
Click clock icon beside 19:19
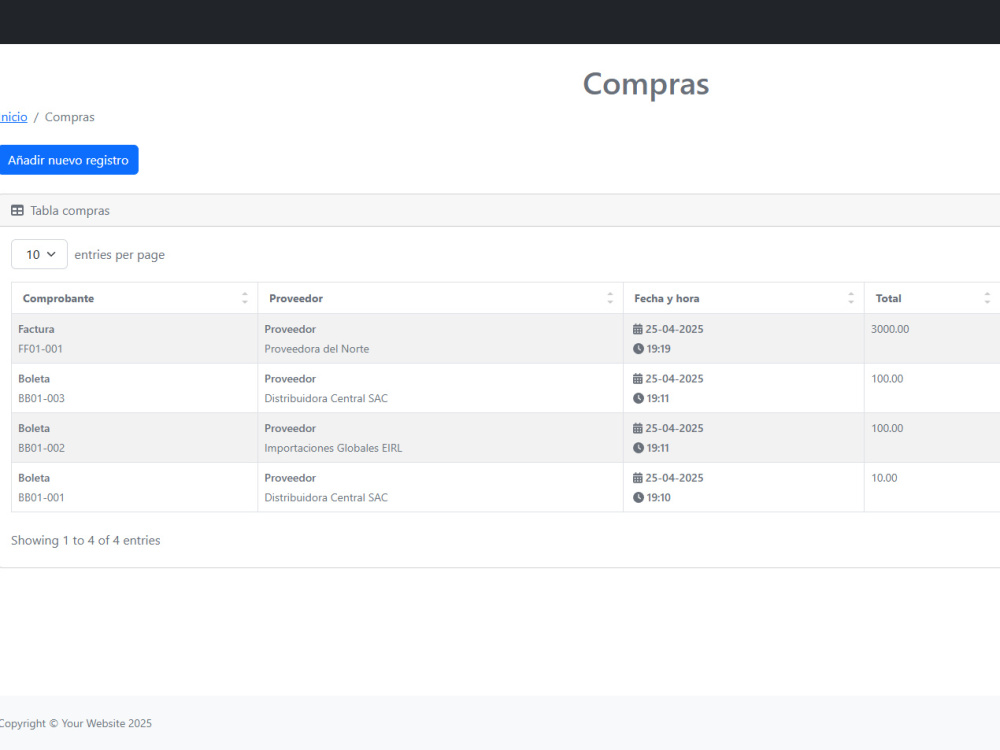(x=638, y=349)
